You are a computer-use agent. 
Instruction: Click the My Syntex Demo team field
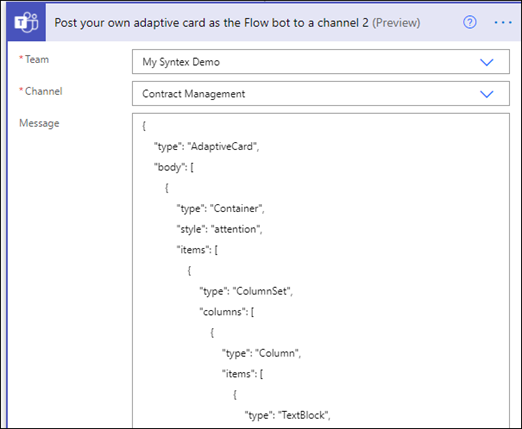click(x=321, y=62)
